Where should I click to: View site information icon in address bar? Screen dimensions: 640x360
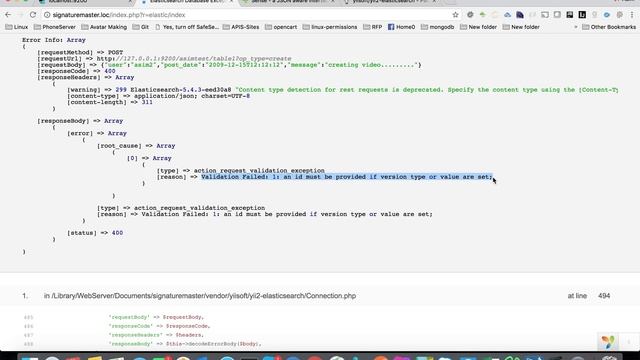click(47, 15)
